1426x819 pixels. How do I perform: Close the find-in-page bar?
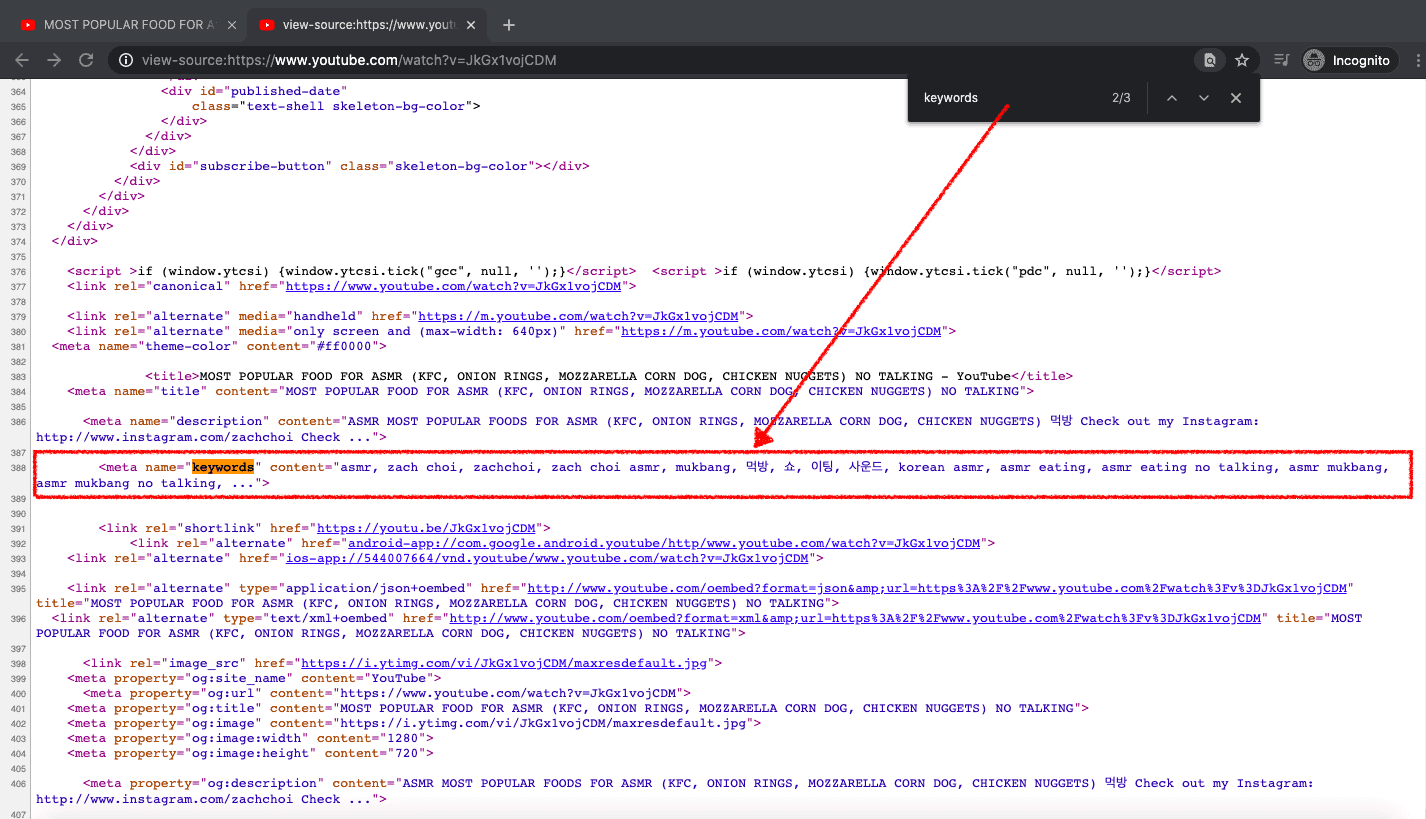[1235, 97]
